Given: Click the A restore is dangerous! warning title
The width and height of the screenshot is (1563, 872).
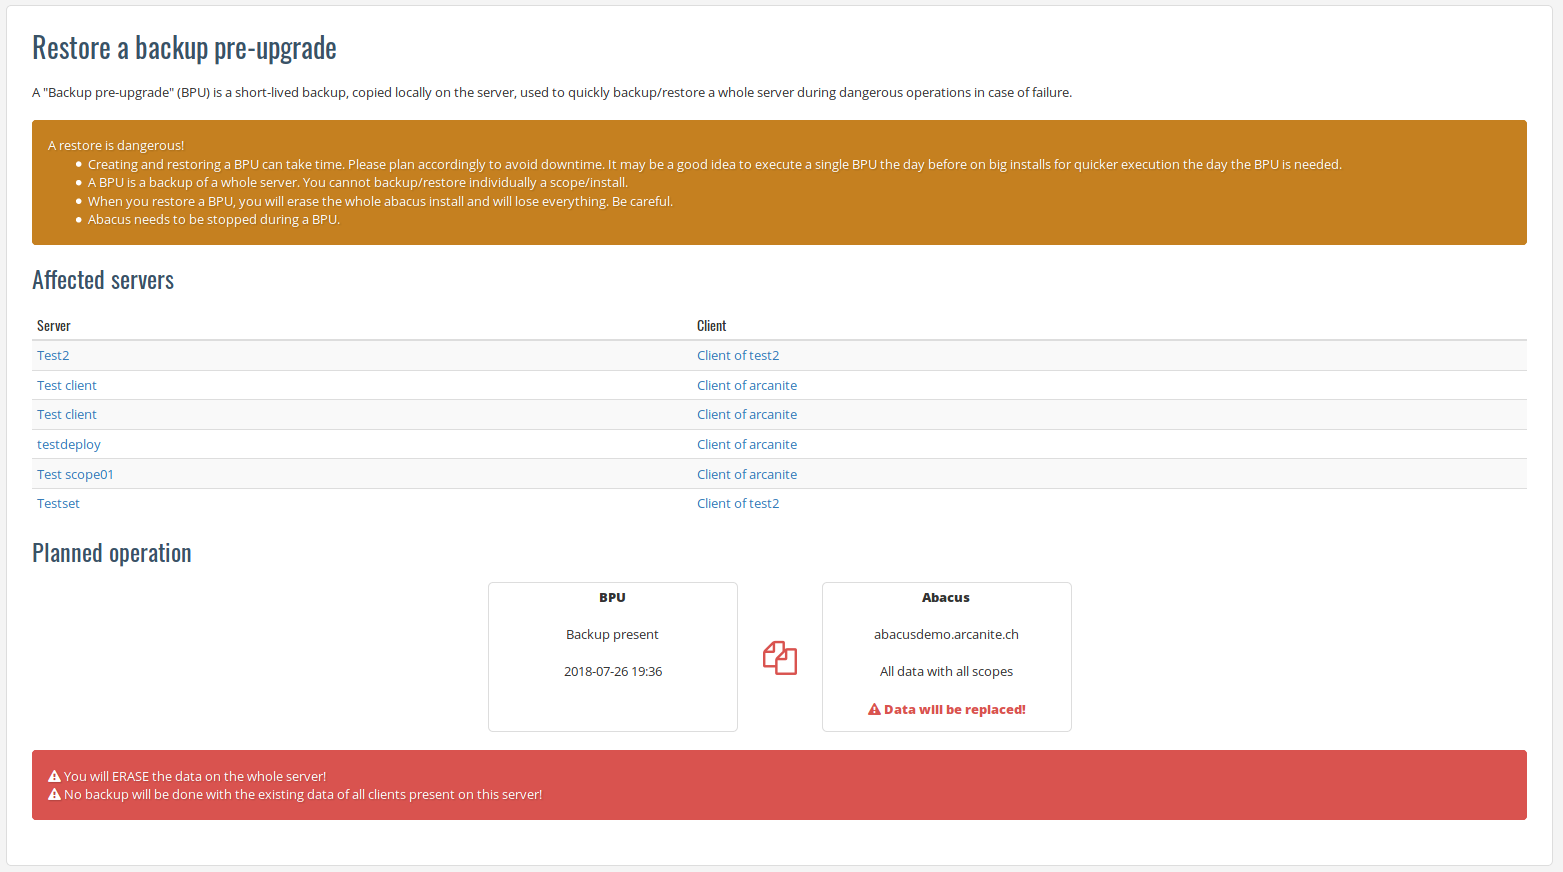Looking at the screenshot, I should pos(116,145).
